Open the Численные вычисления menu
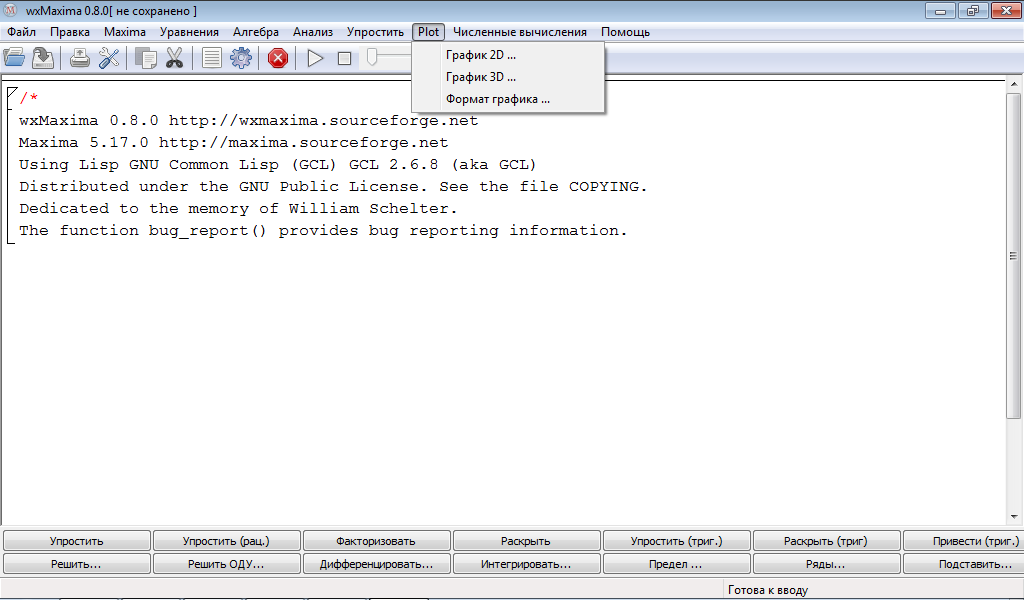This screenshot has height=600, width=1024. [x=520, y=32]
